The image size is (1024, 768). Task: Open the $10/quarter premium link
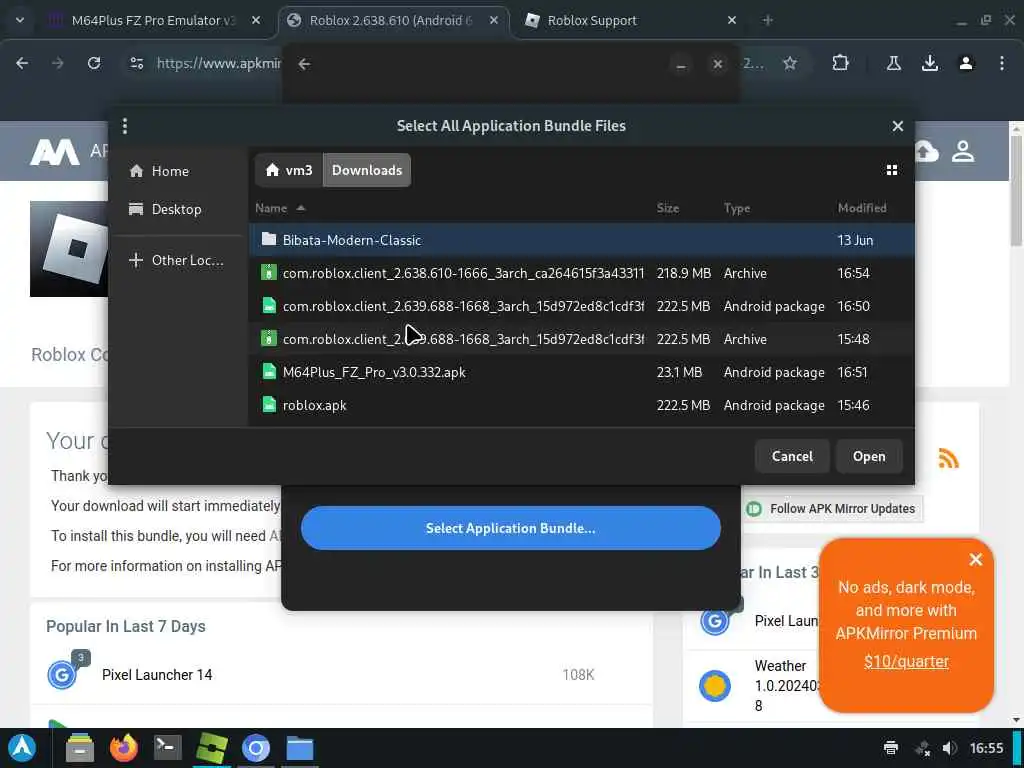(906, 662)
